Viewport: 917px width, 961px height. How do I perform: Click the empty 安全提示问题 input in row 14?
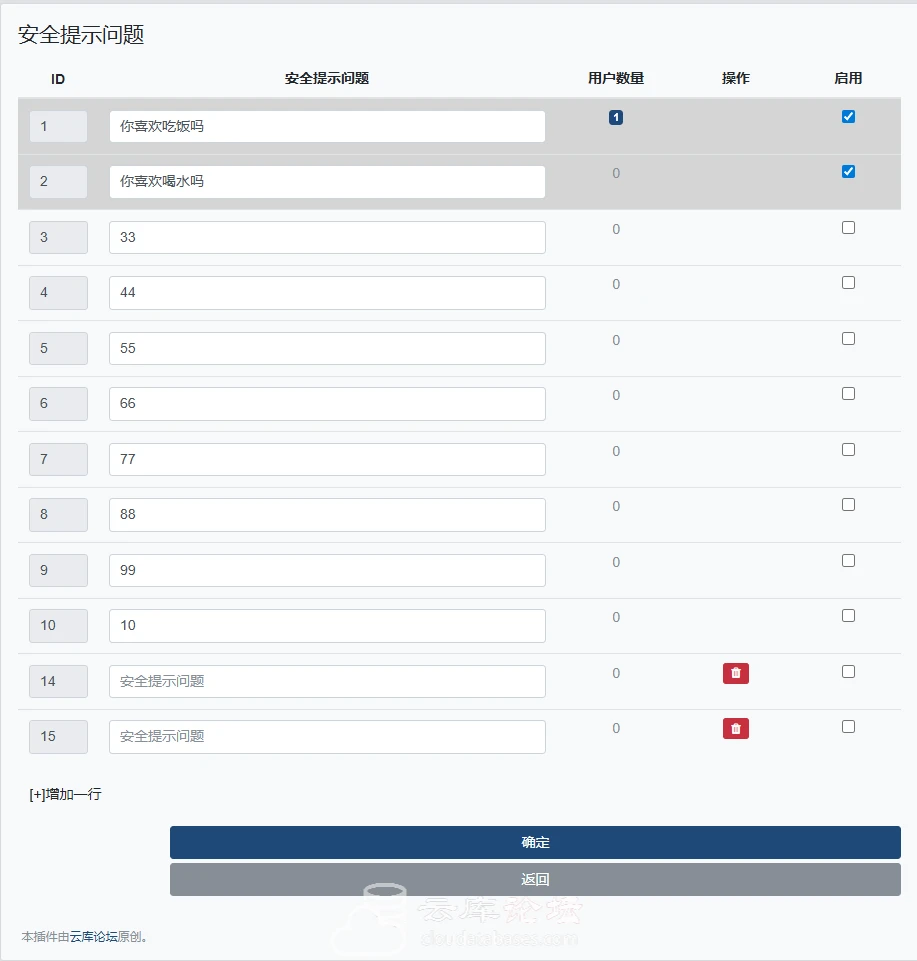click(x=326, y=681)
